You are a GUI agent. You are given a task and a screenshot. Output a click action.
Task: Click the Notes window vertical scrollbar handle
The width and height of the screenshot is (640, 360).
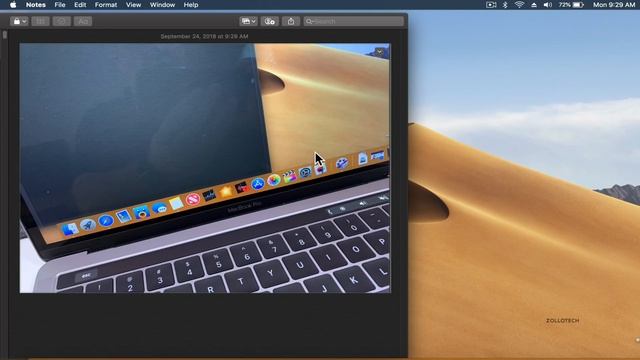4,35
